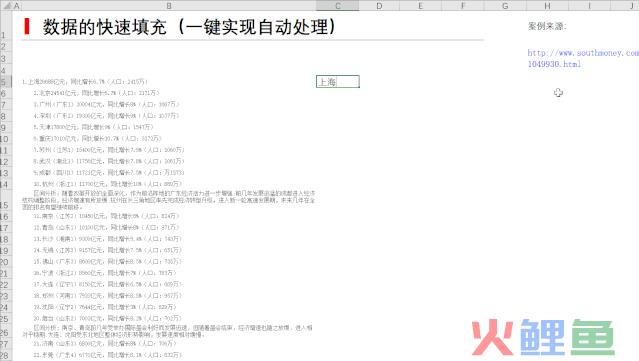Click column G header
Screen dimensions: 639x361
pyautogui.click(x=505, y=6)
